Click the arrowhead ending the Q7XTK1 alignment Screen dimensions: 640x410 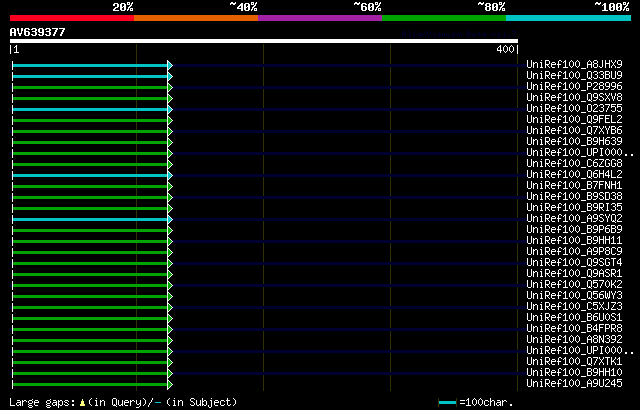[x=170, y=363]
